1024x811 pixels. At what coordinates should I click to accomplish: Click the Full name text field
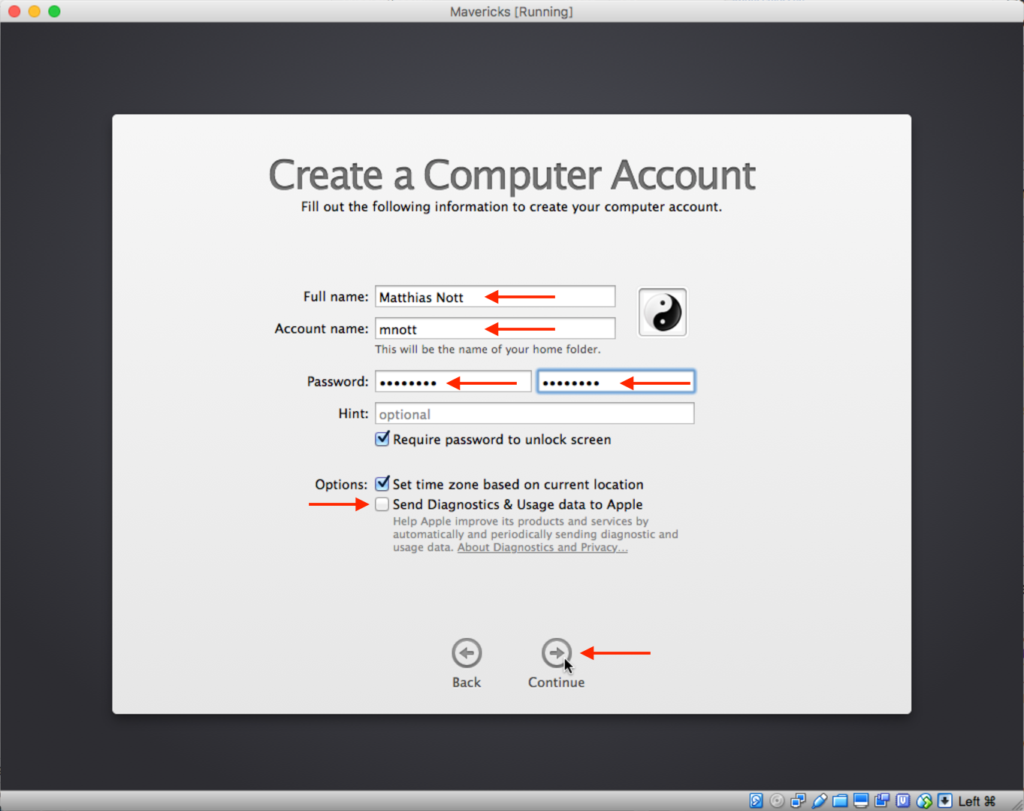click(494, 297)
